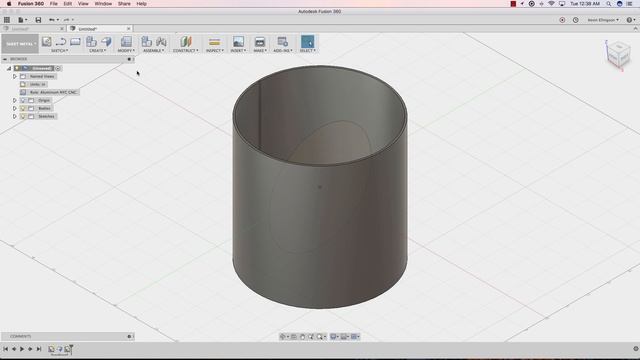Click the Browser panel options dot
Image resolution: width=640 pixels, height=360 pixels.
129,59
